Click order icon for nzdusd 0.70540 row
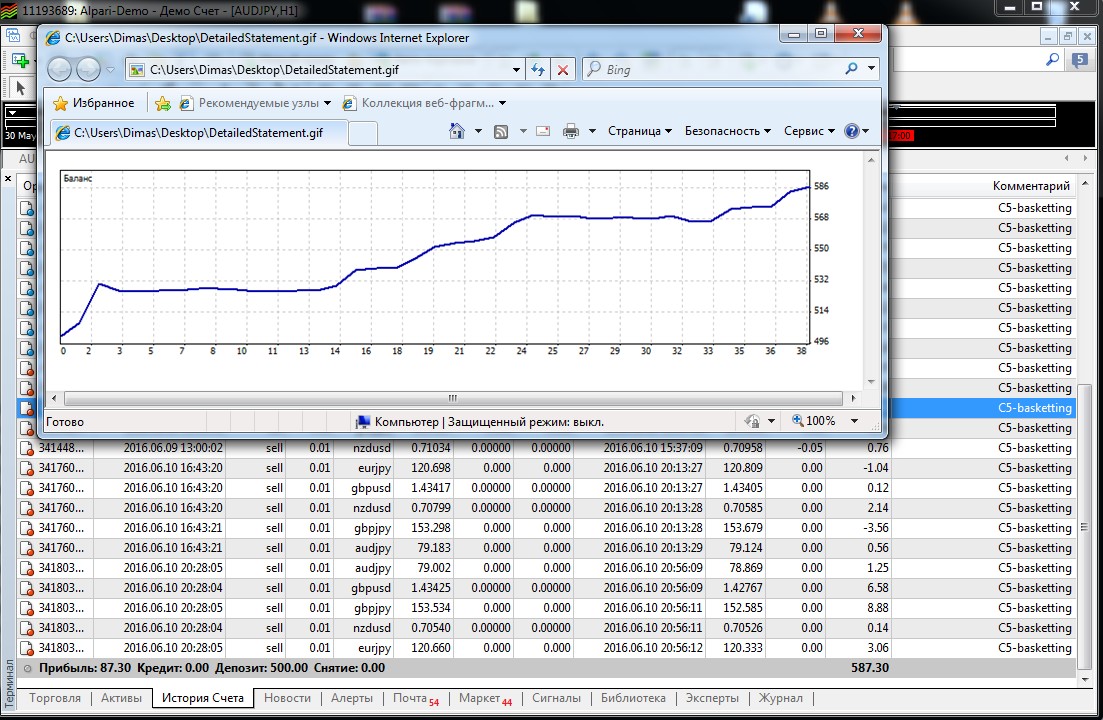 [x=27, y=628]
